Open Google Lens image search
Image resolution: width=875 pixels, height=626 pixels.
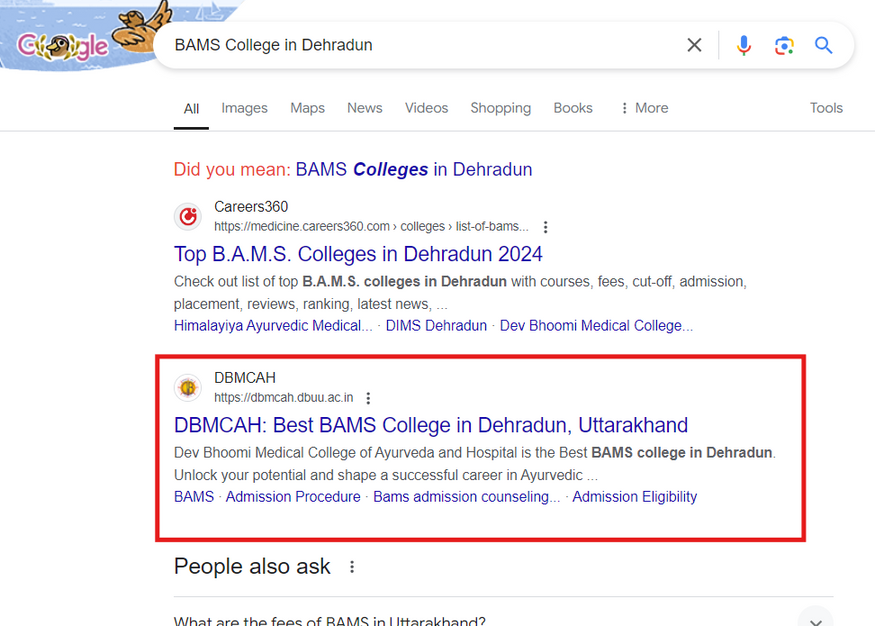[x=784, y=45]
